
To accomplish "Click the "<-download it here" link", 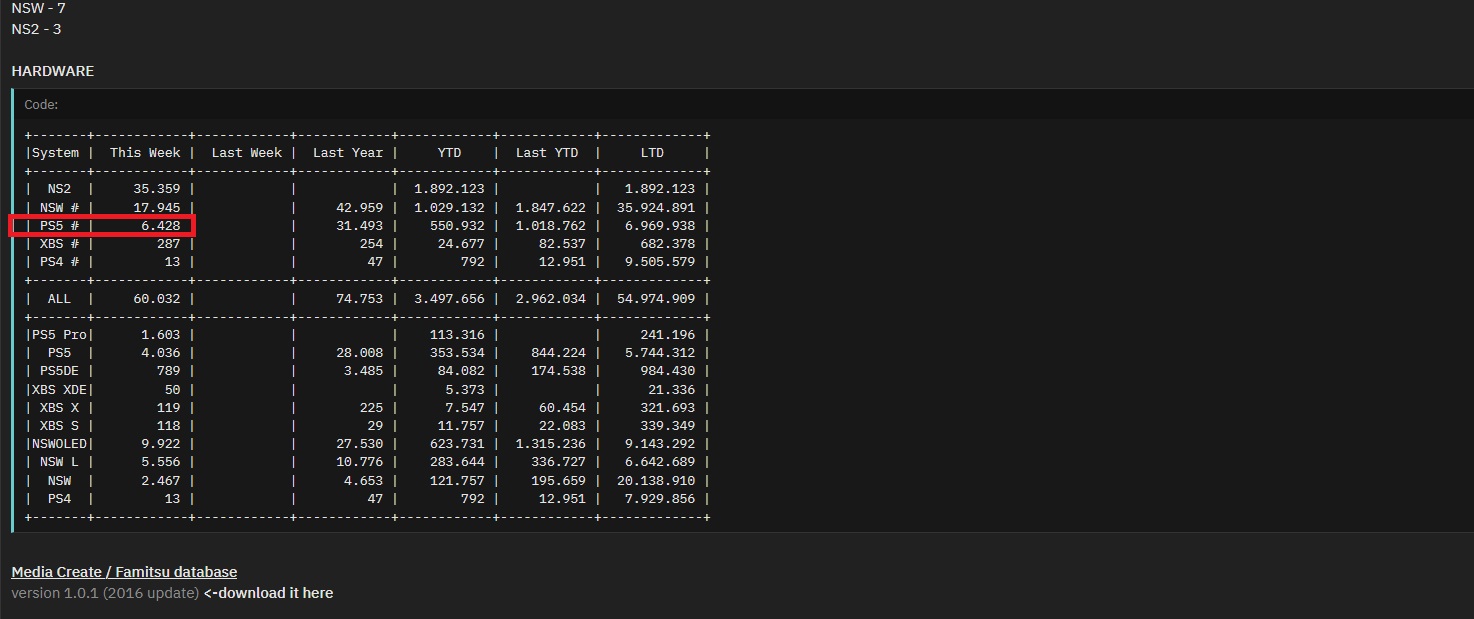I will [268, 593].
